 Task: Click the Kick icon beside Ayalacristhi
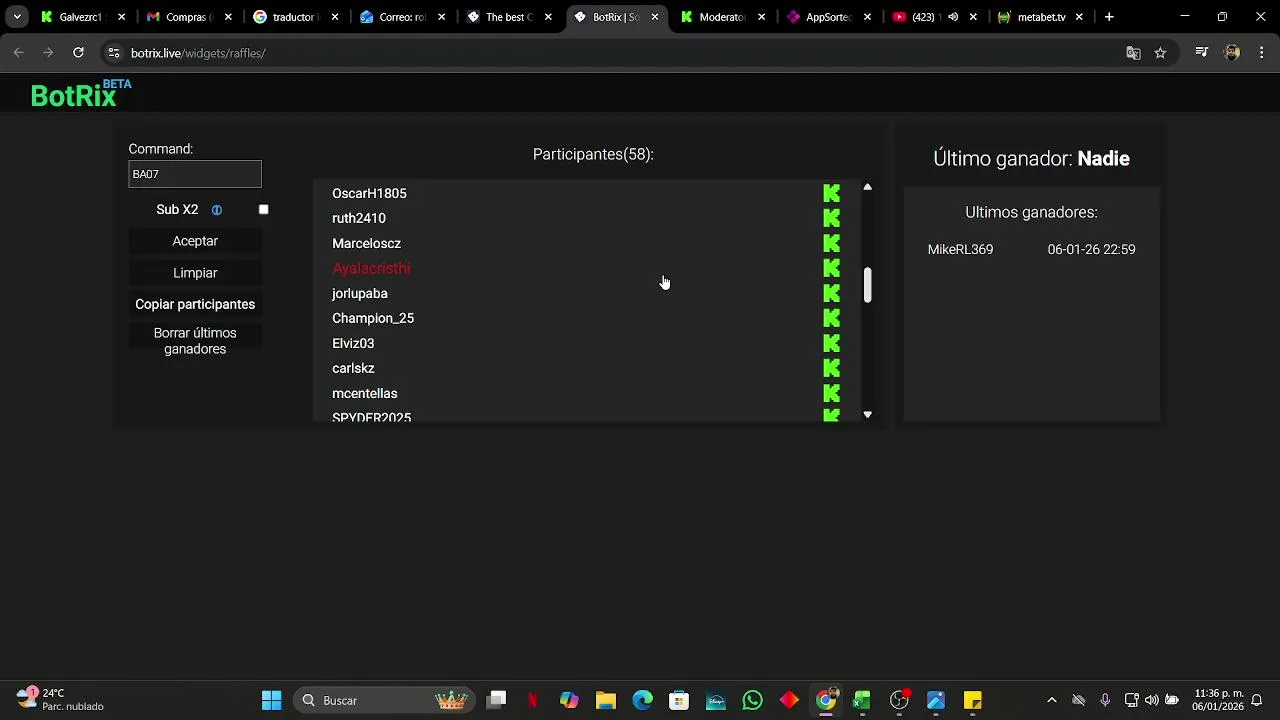pyautogui.click(x=831, y=268)
